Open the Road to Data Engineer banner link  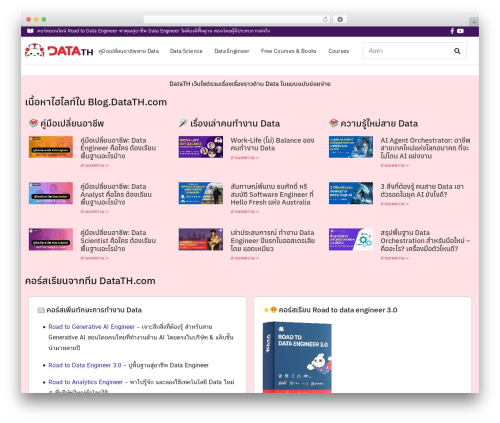point(153,31)
